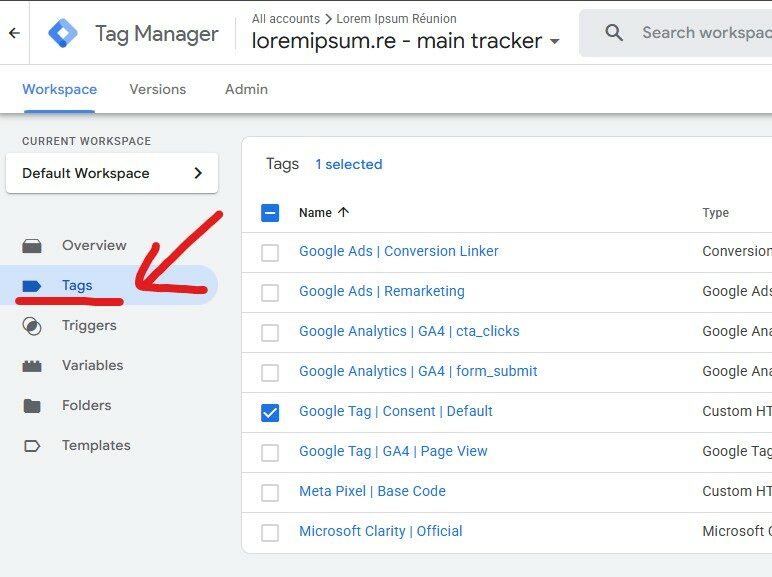Check the Meta Pixel Base Code box
The height and width of the screenshot is (577, 772).
coord(270,492)
